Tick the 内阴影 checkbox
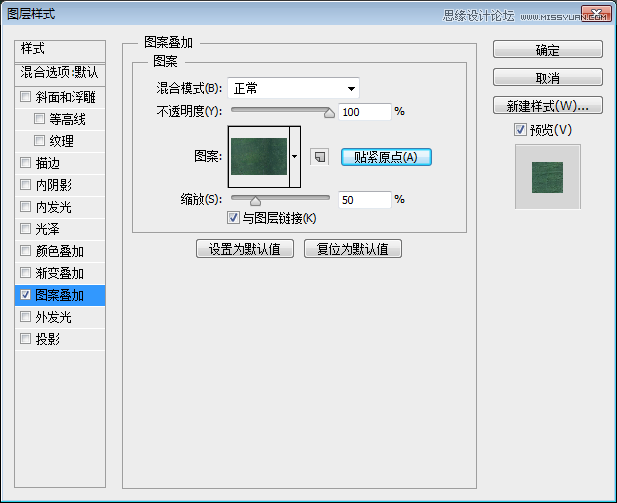Image resolution: width=617 pixels, height=503 pixels. (26, 185)
